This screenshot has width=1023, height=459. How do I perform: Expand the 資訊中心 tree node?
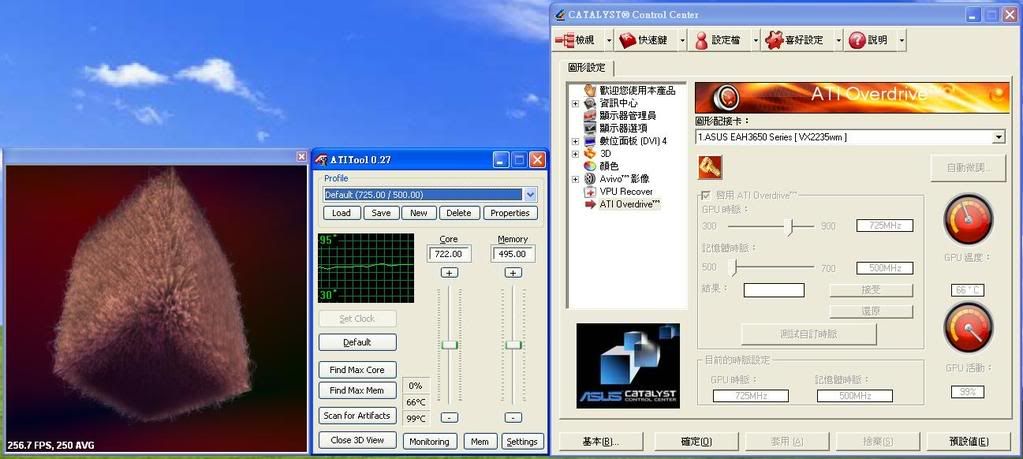point(575,104)
